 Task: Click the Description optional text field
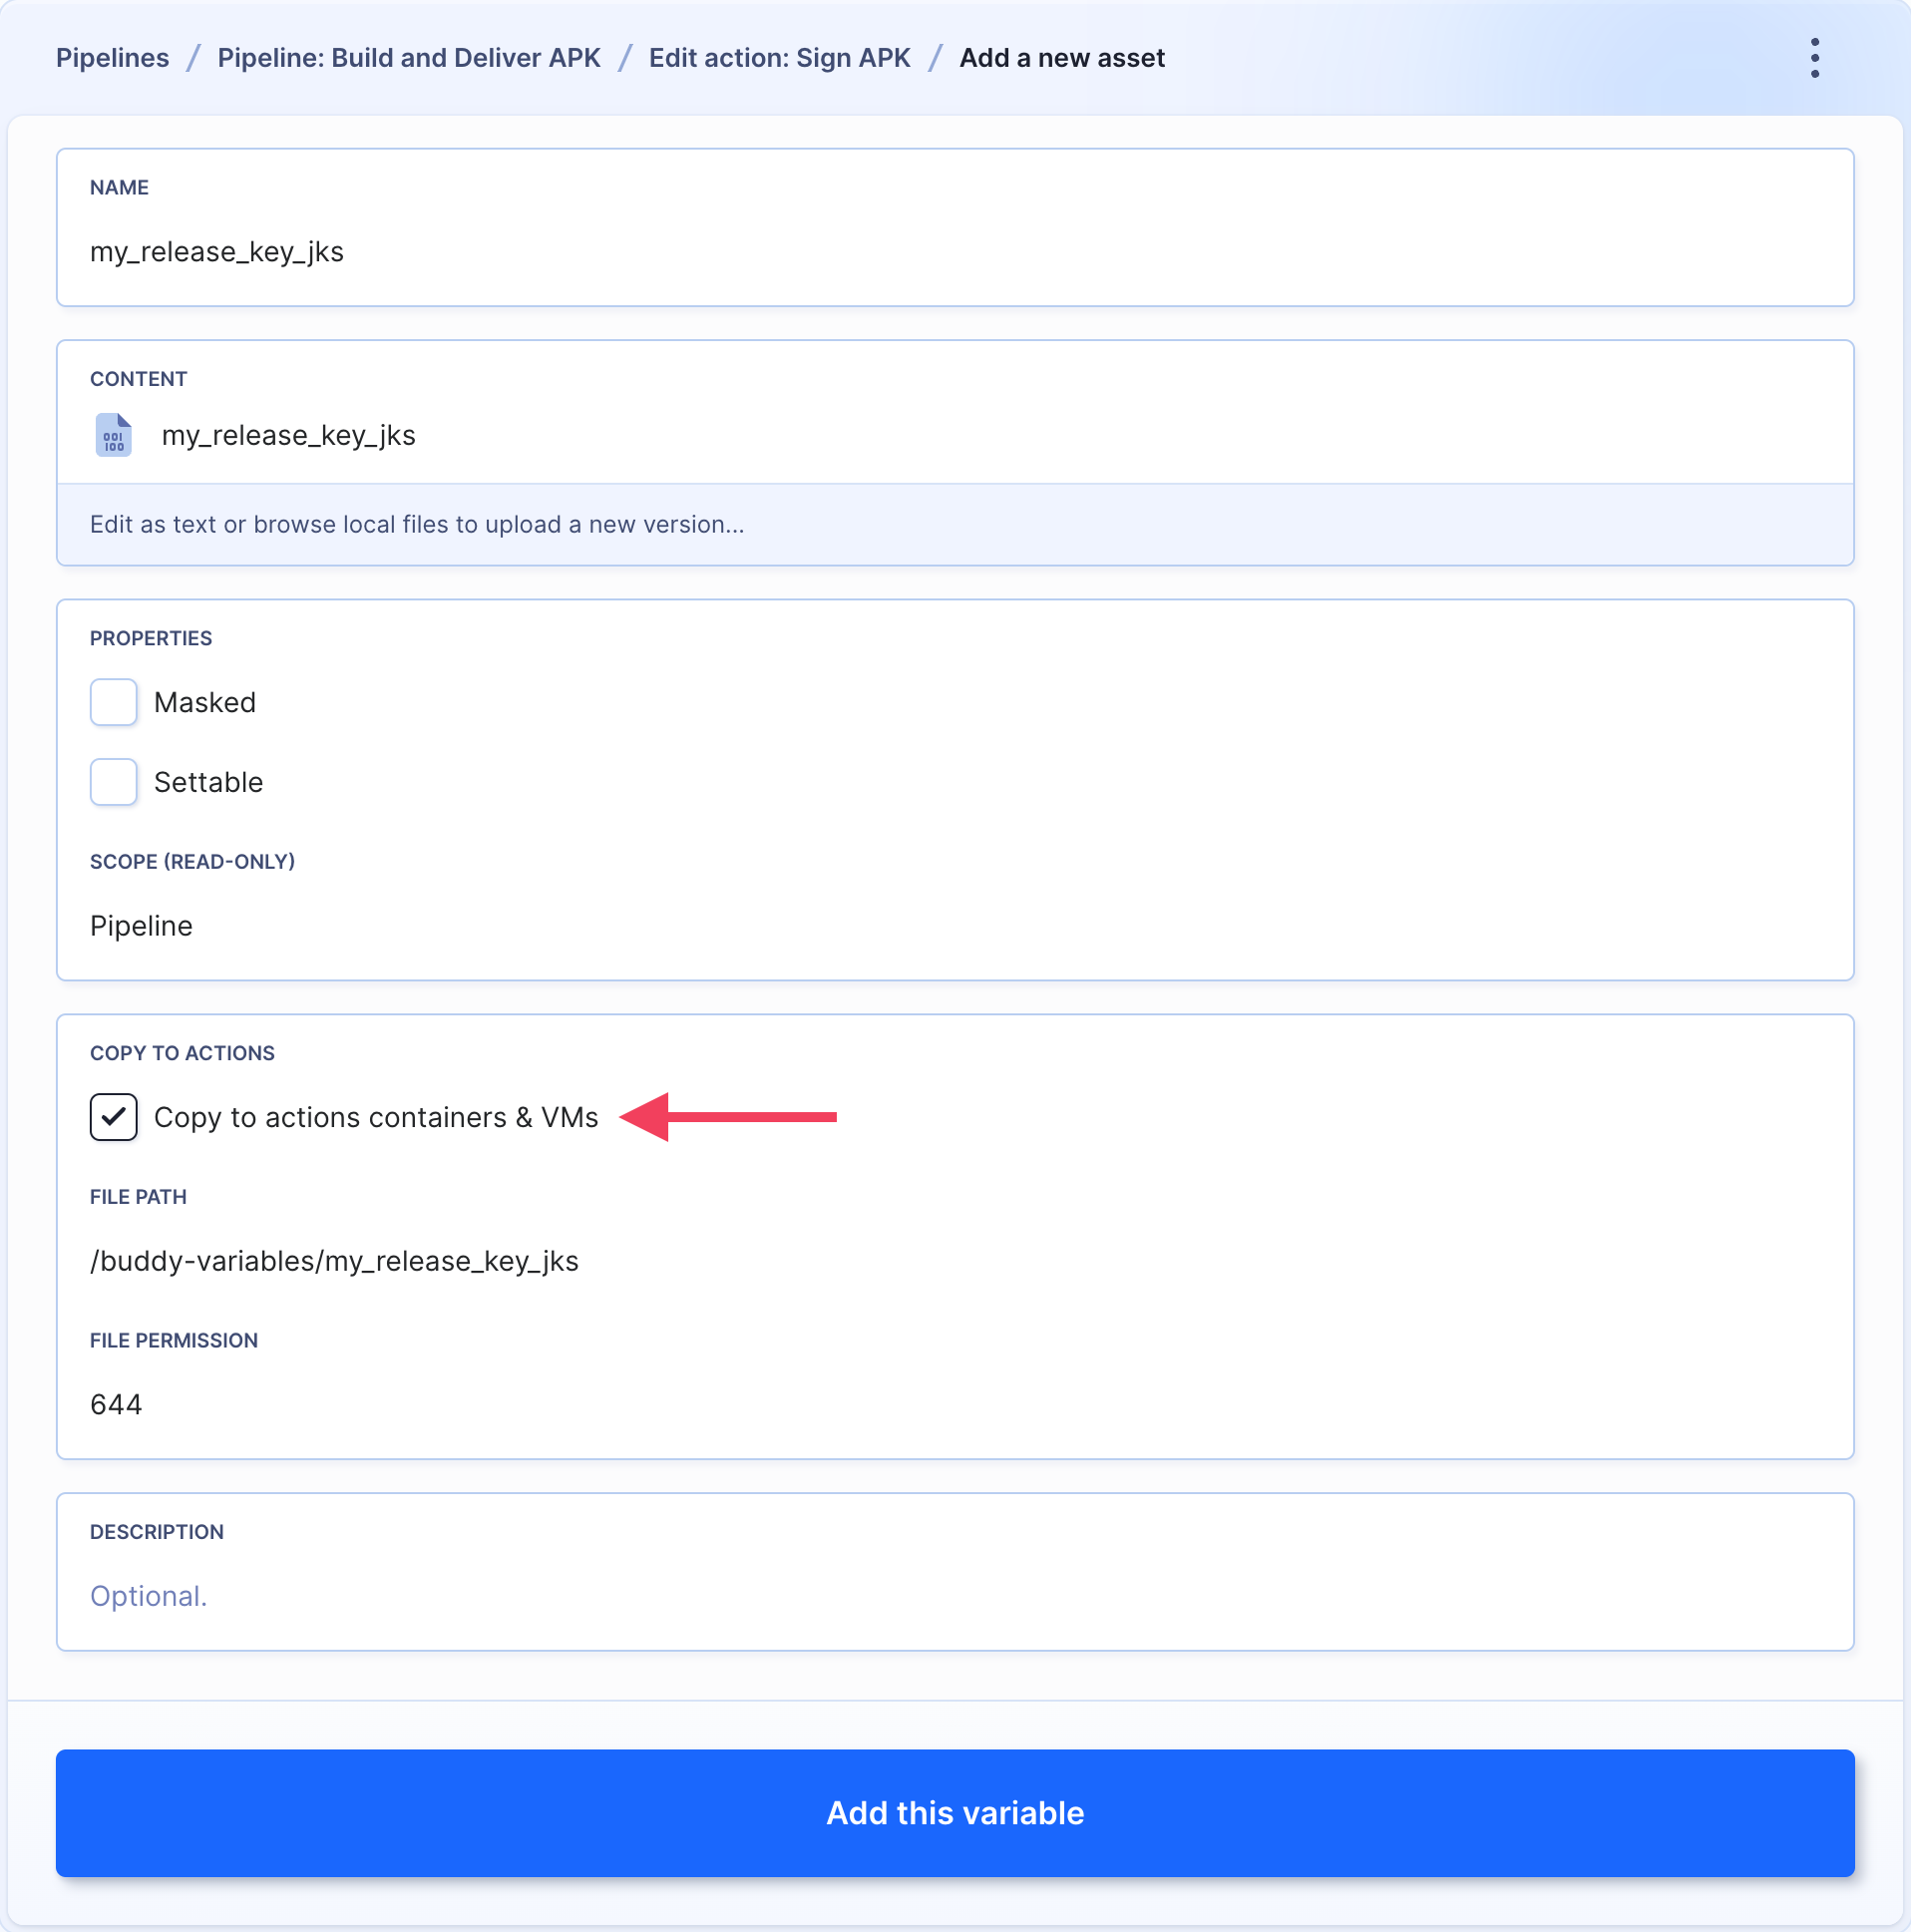[955, 1596]
